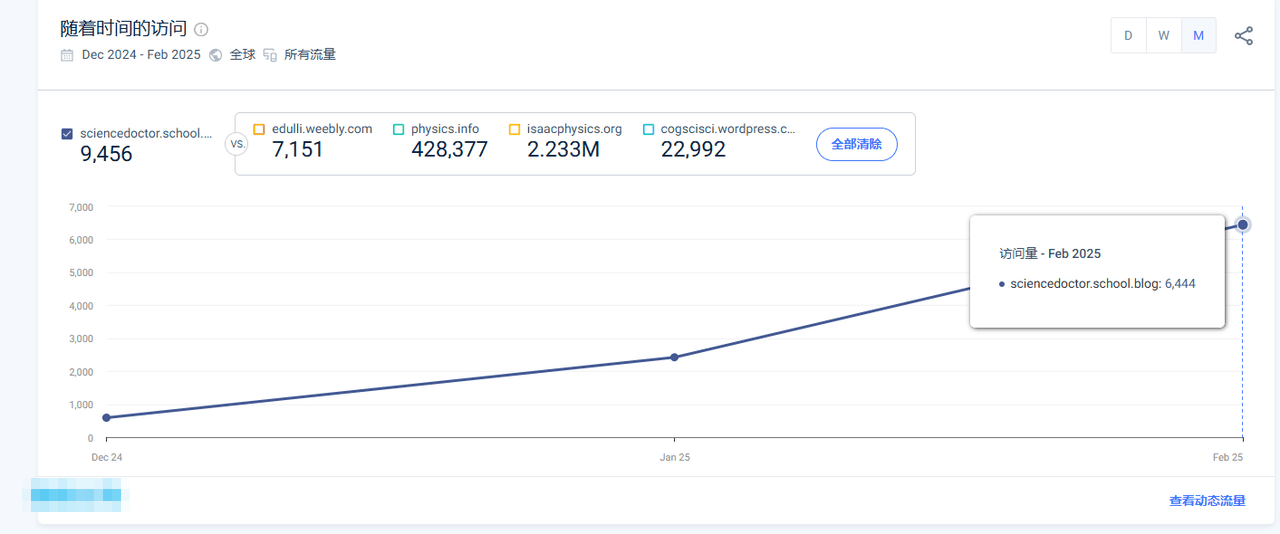
Task: Click the Dec 24 data point on chart
Action: click(106, 417)
